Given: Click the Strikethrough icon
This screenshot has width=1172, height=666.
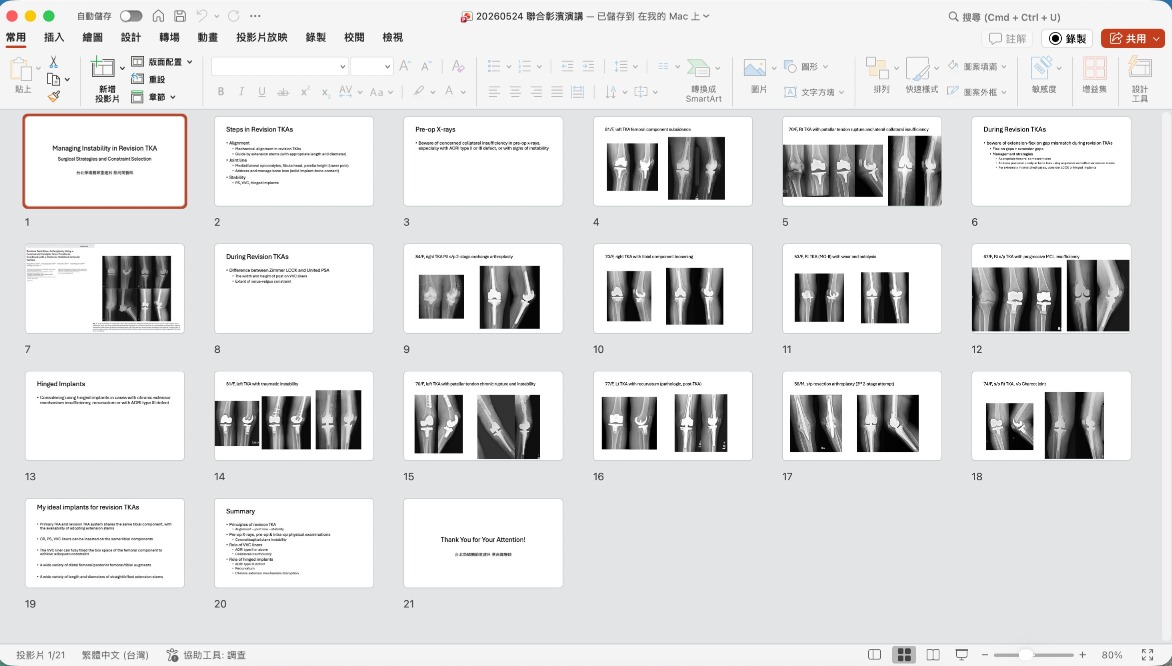Looking at the screenshot, I should pyautogui.click(x=283, y=92).
